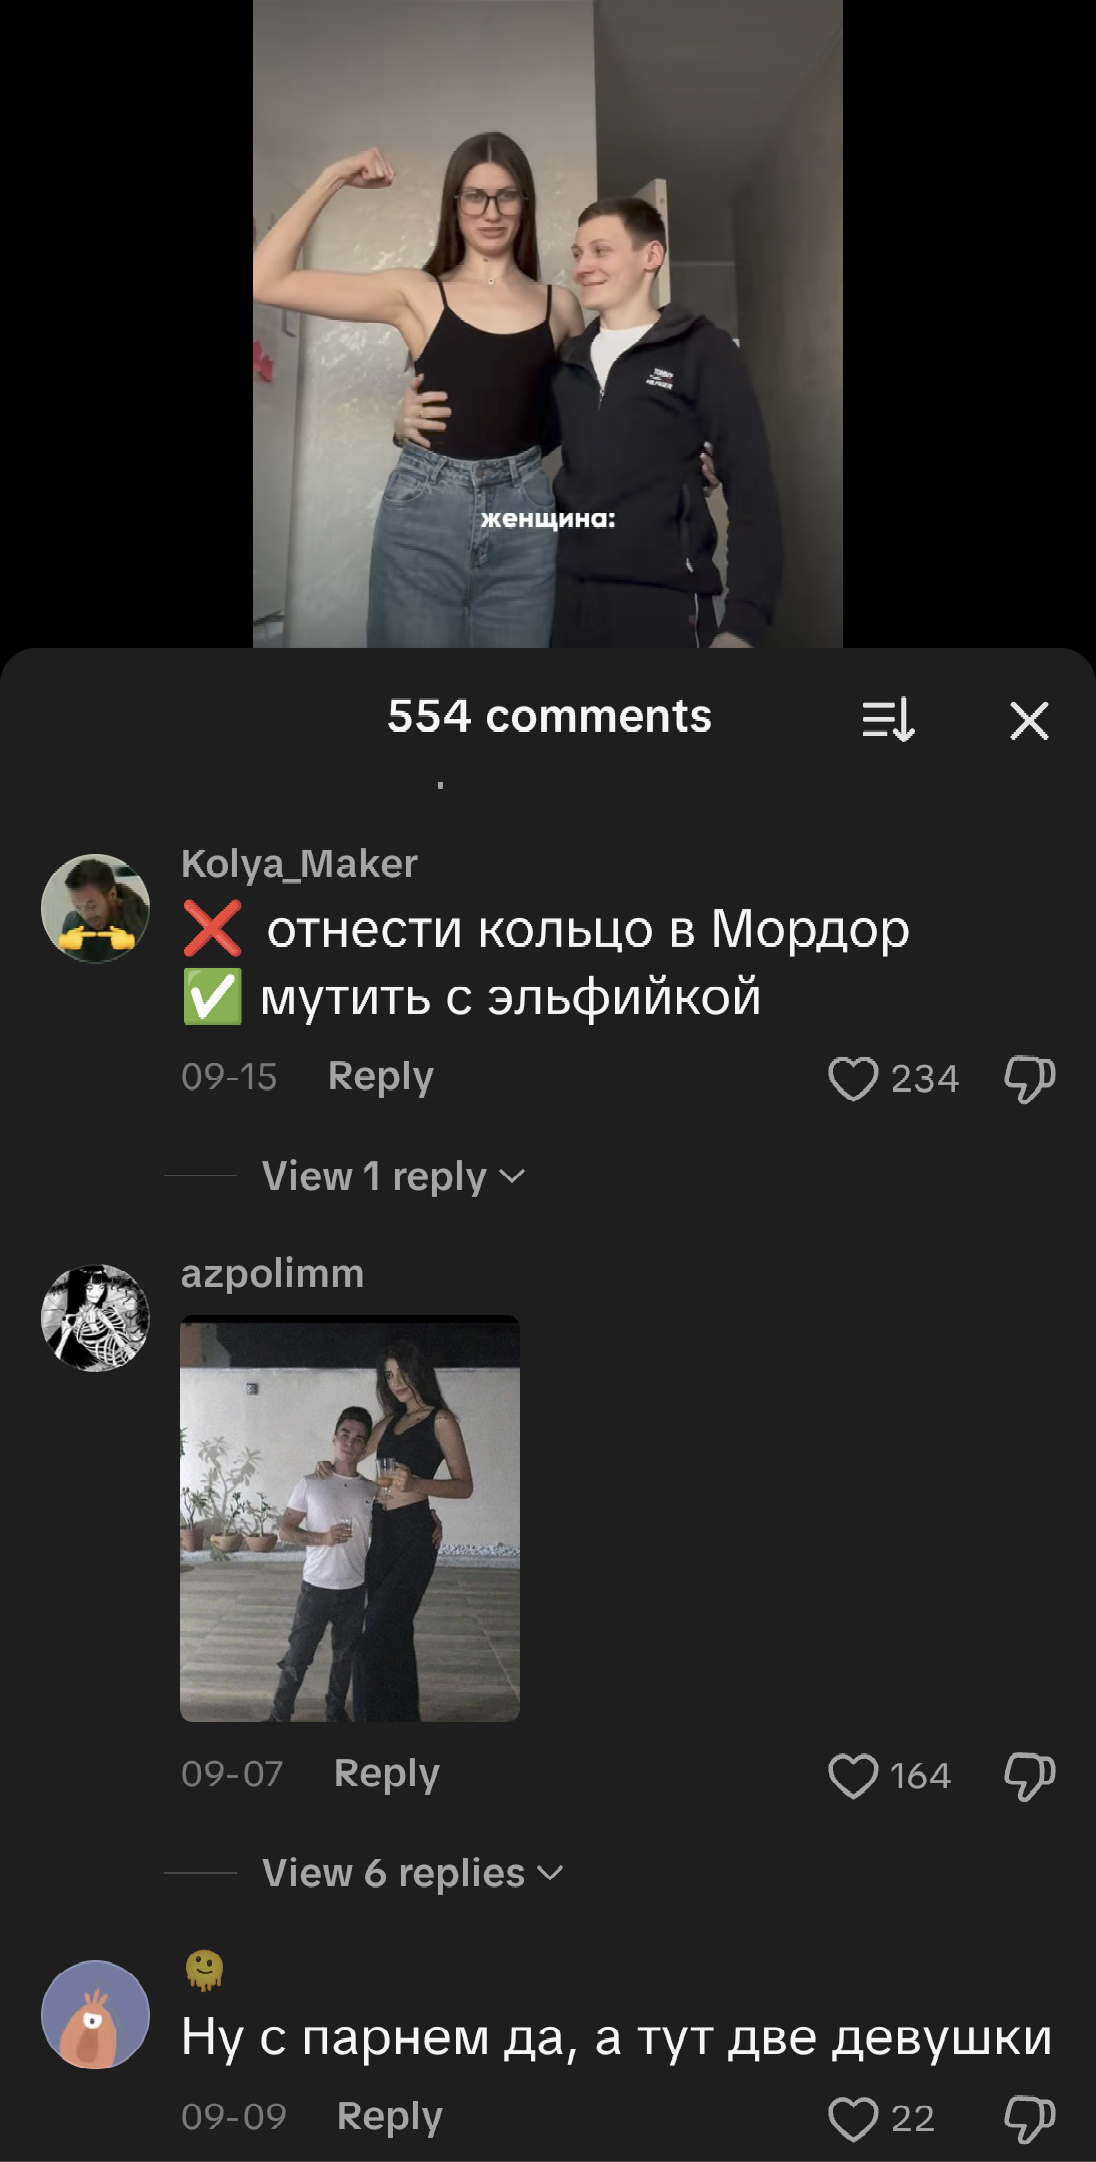Tap the thumbs-down on azpolimm's comment

1030,1776
